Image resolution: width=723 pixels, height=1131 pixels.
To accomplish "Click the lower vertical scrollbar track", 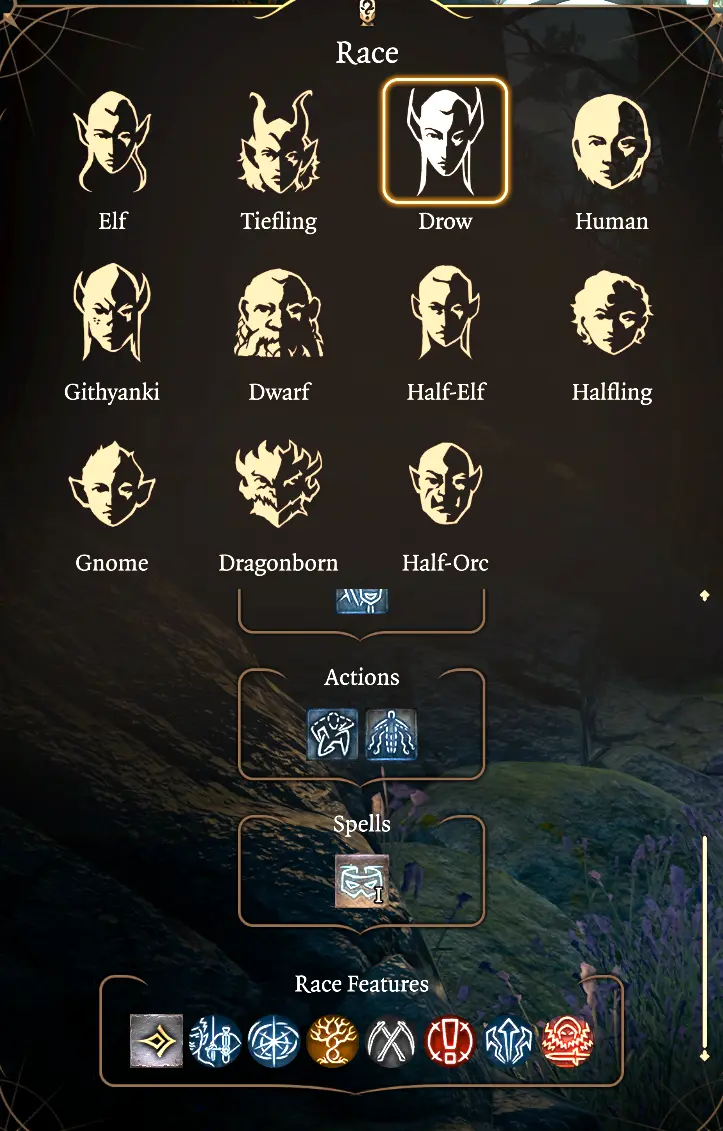I will [705, 943].
